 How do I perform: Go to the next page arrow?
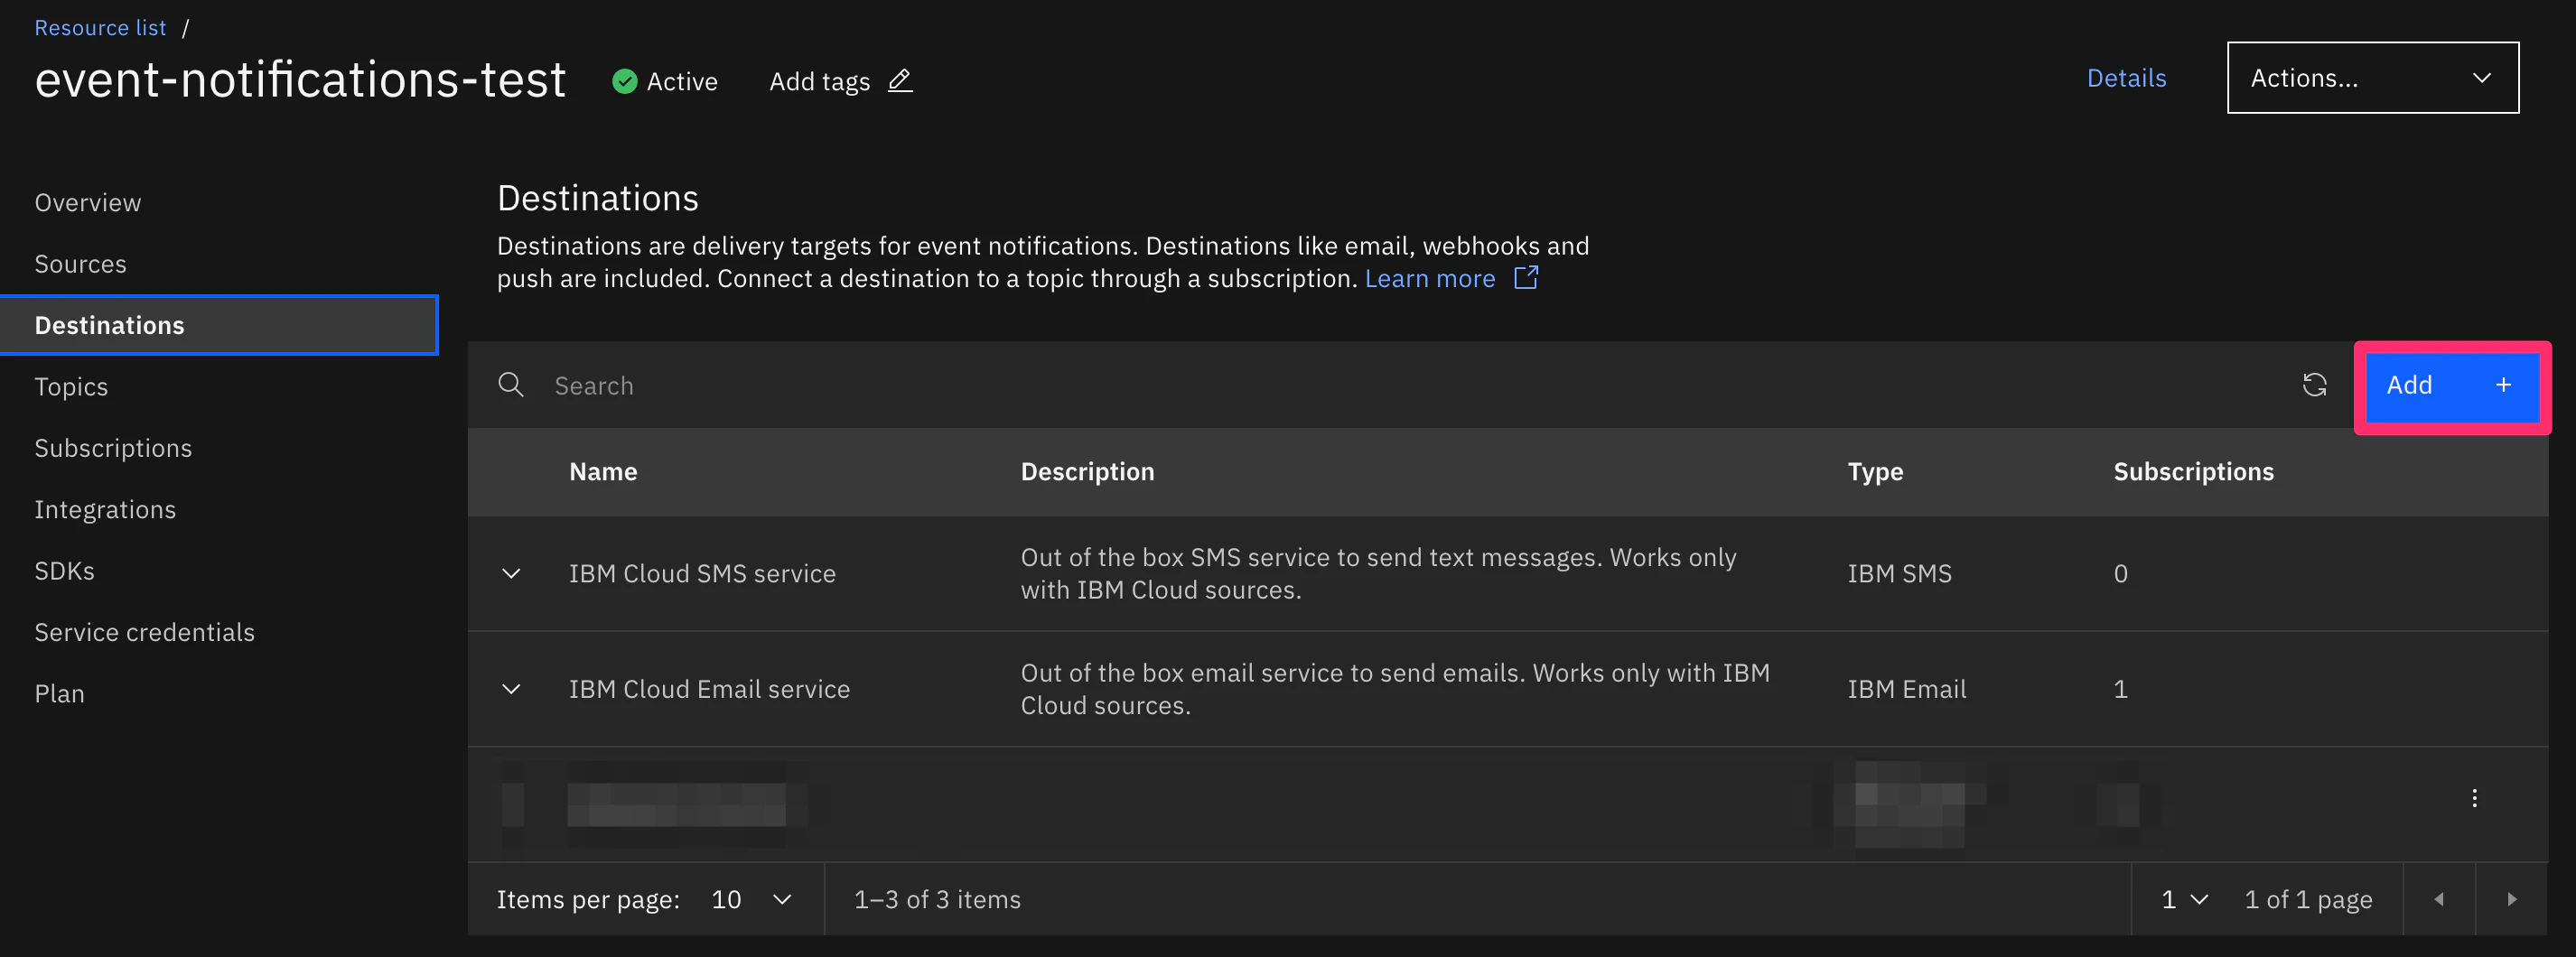[2511, 899]
